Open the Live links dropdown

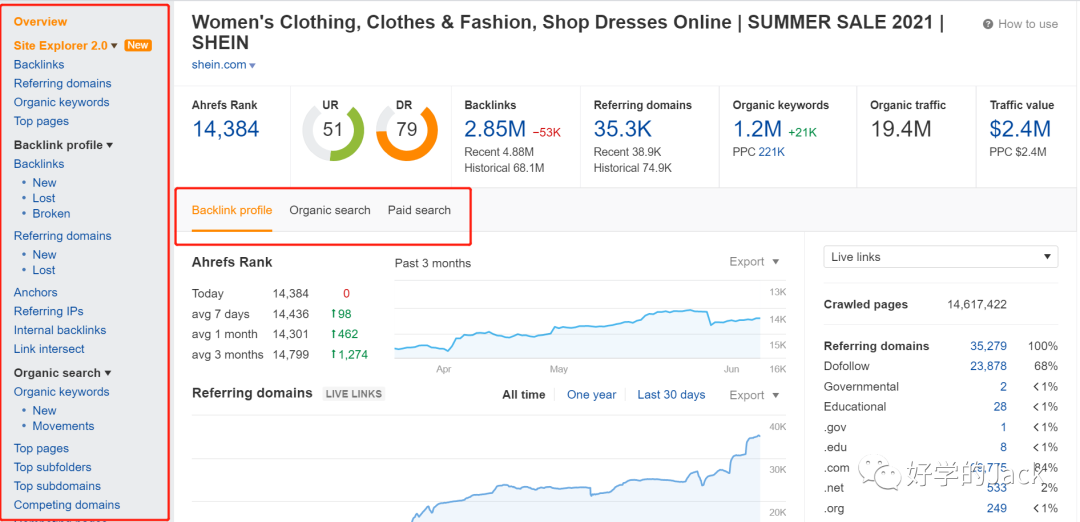tap(940, 257)
